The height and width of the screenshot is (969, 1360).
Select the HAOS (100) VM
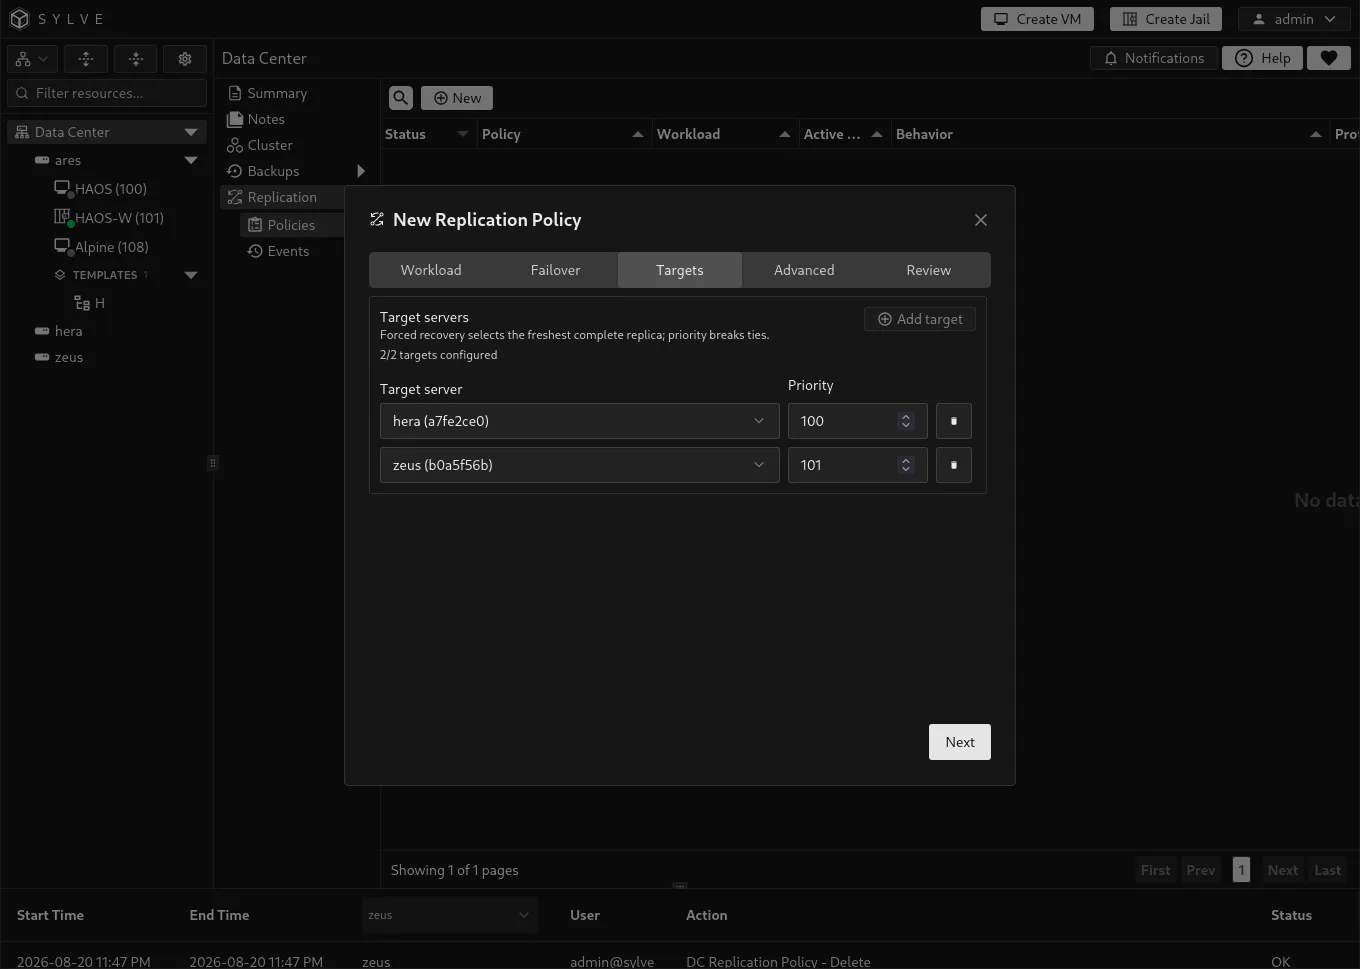[x=101, y=189]
